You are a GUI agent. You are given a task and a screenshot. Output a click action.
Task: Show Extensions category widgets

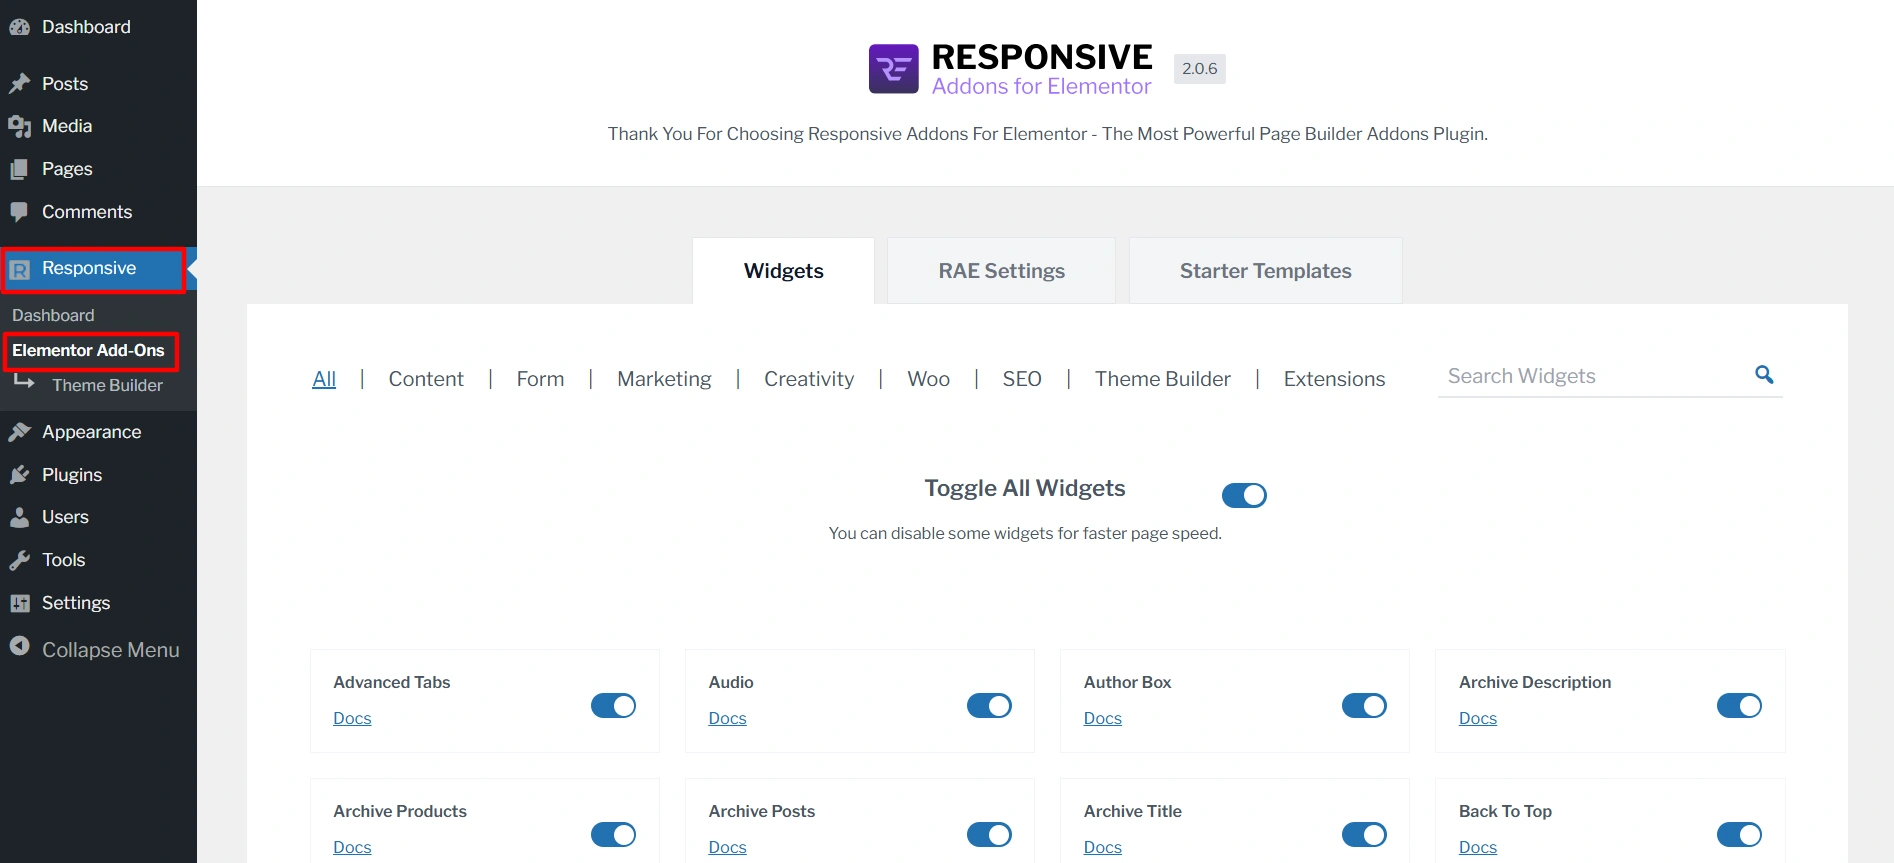tap(1334, 379)
